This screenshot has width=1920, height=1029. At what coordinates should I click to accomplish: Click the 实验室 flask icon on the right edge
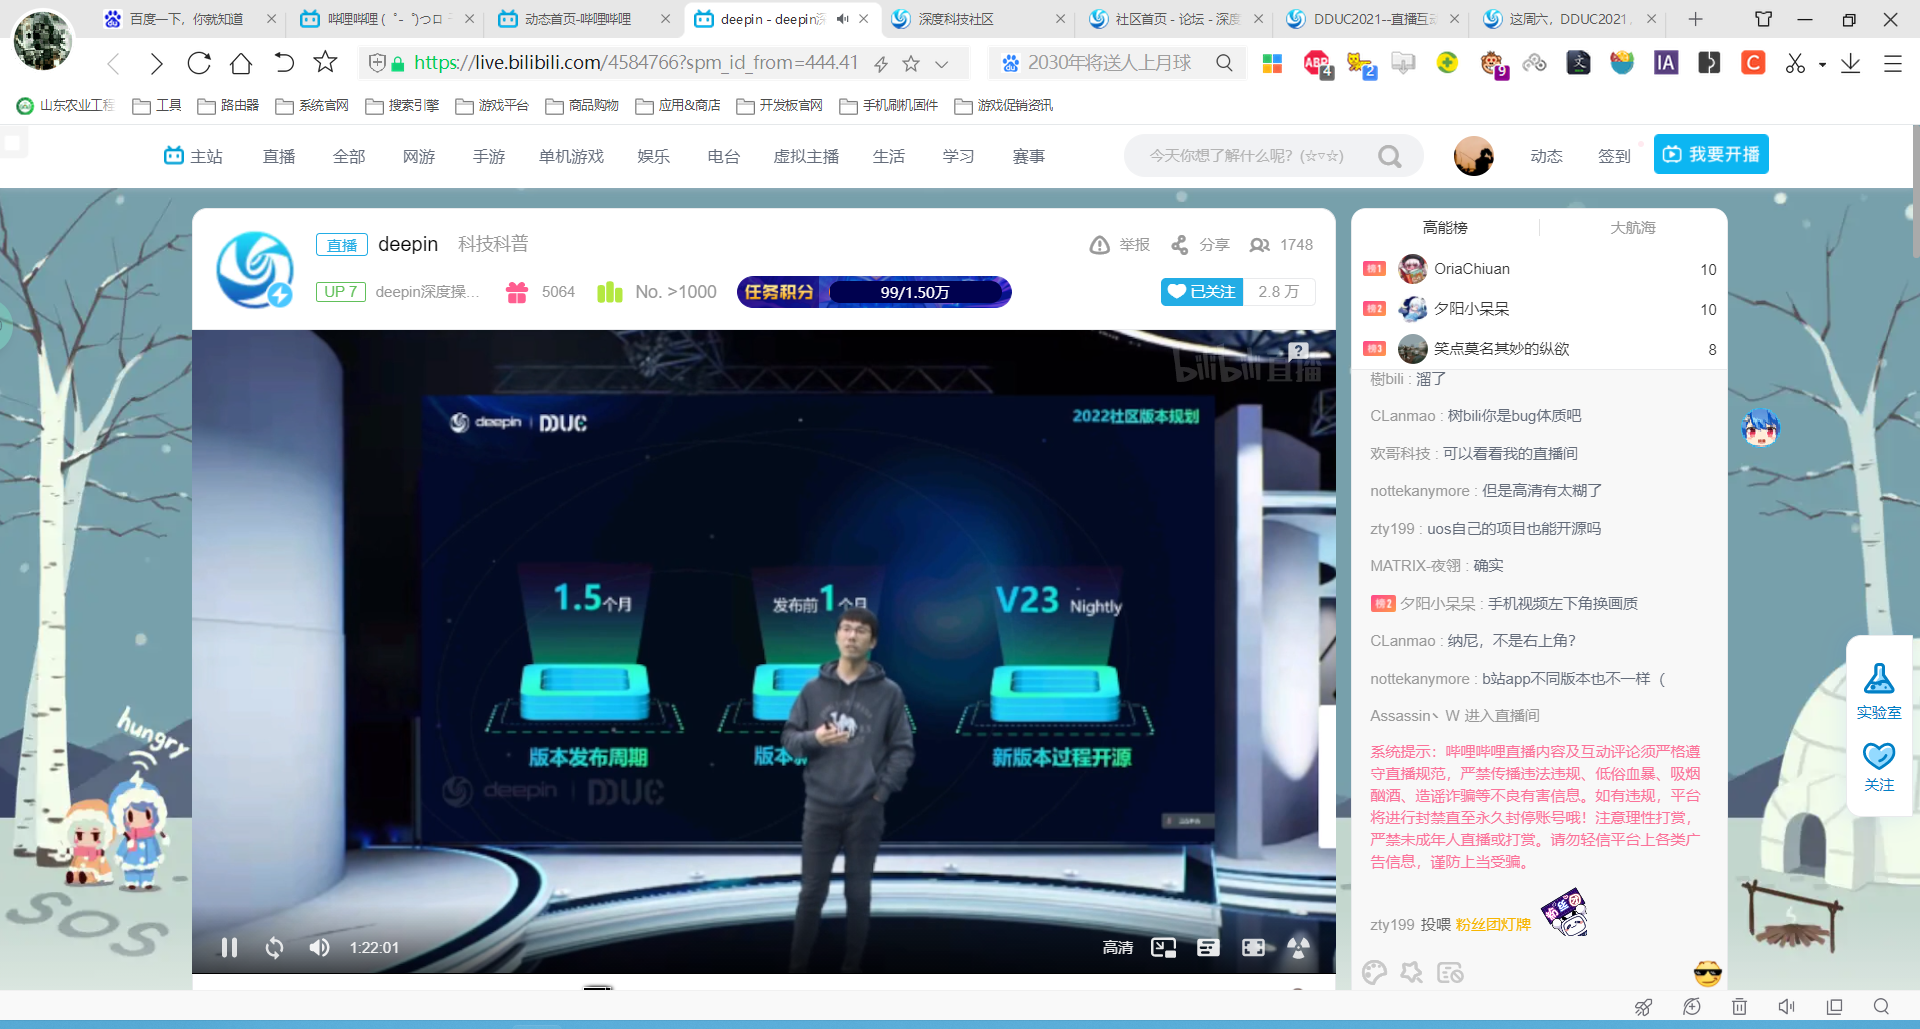[1879, 680]
